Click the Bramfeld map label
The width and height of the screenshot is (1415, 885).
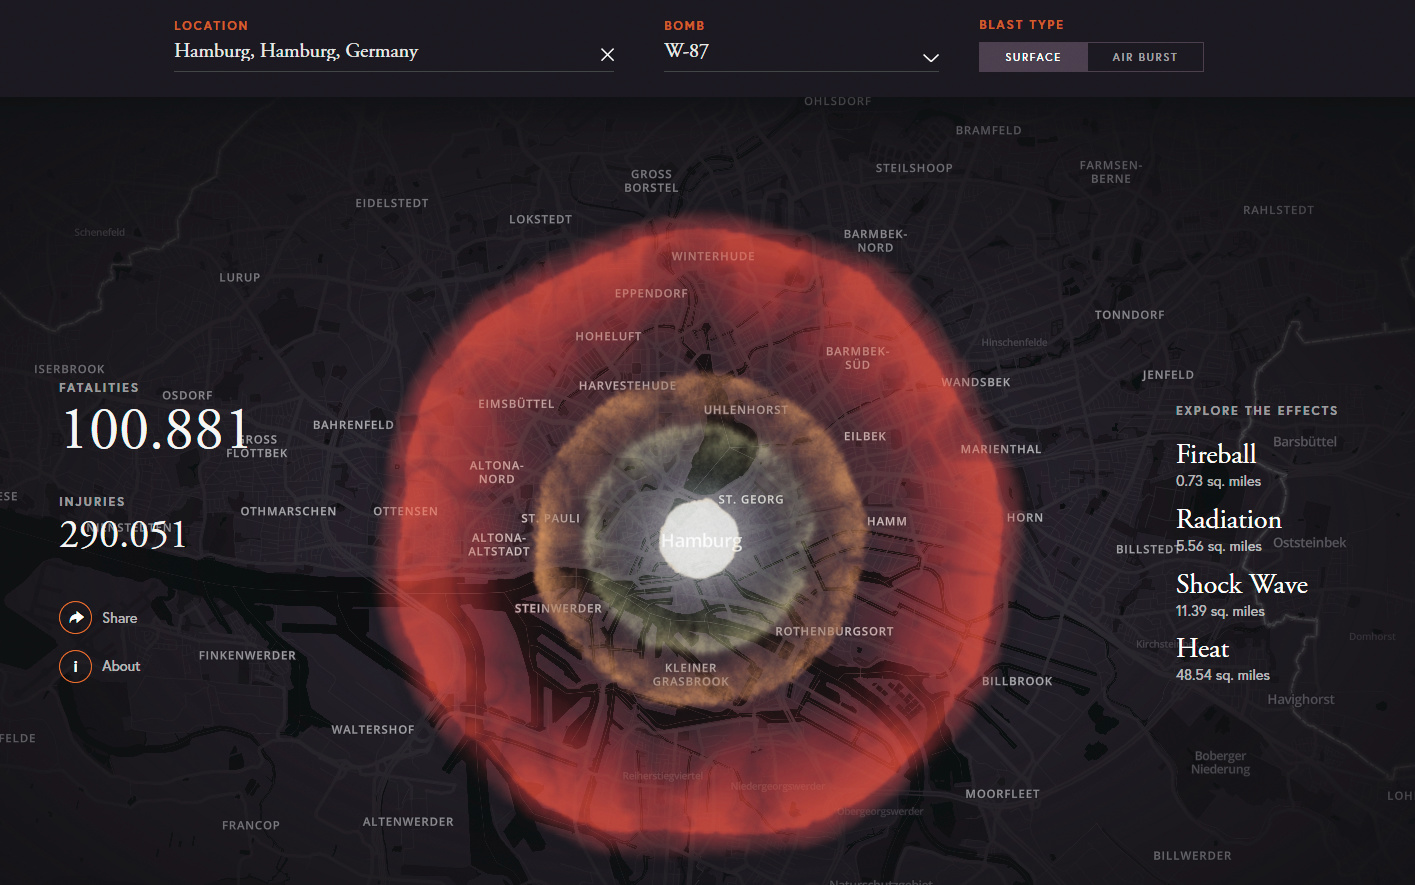(988, 131)
